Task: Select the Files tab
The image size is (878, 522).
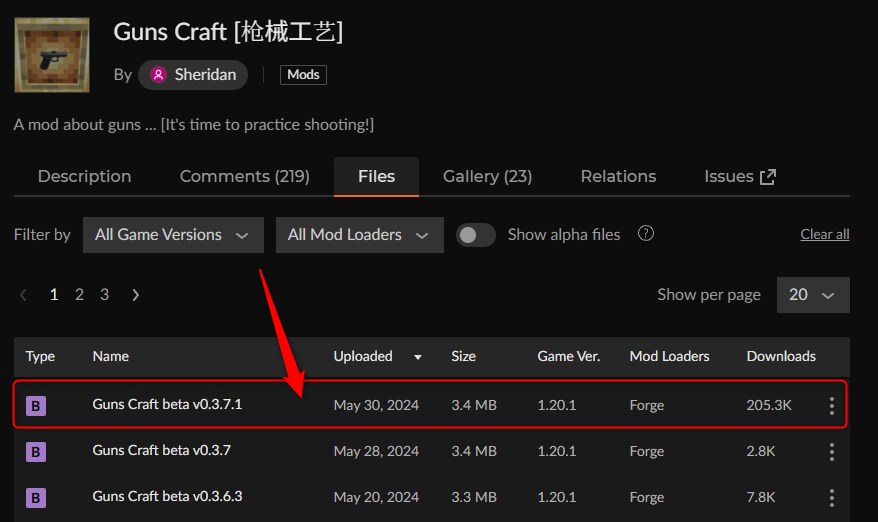Action: [x=376, y=176]
